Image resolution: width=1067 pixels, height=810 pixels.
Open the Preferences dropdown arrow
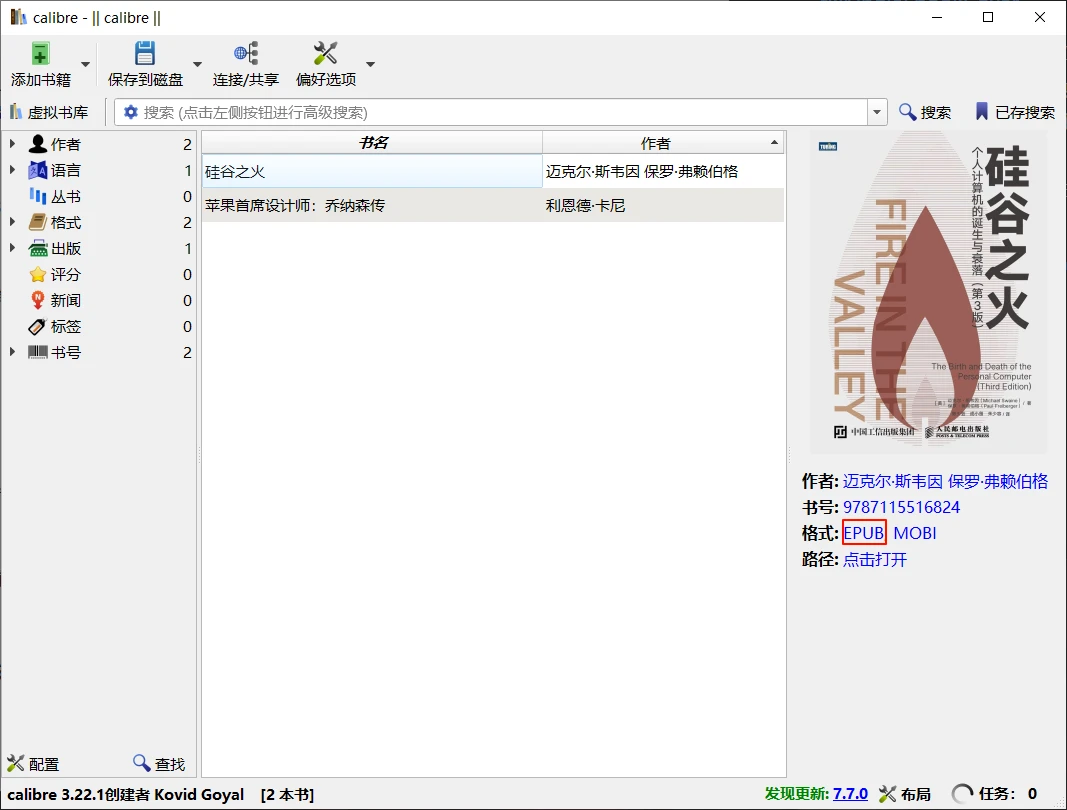pos(370,64)
